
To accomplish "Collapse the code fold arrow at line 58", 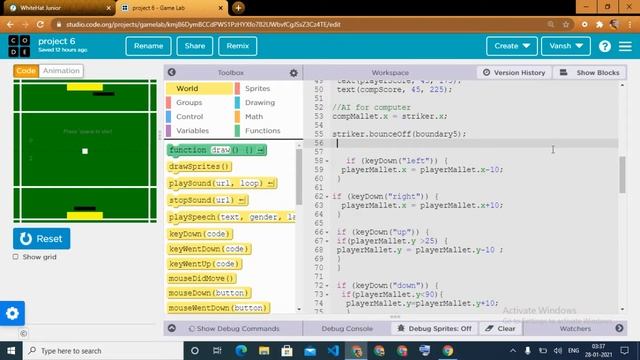I will click(x=327, y=161).
